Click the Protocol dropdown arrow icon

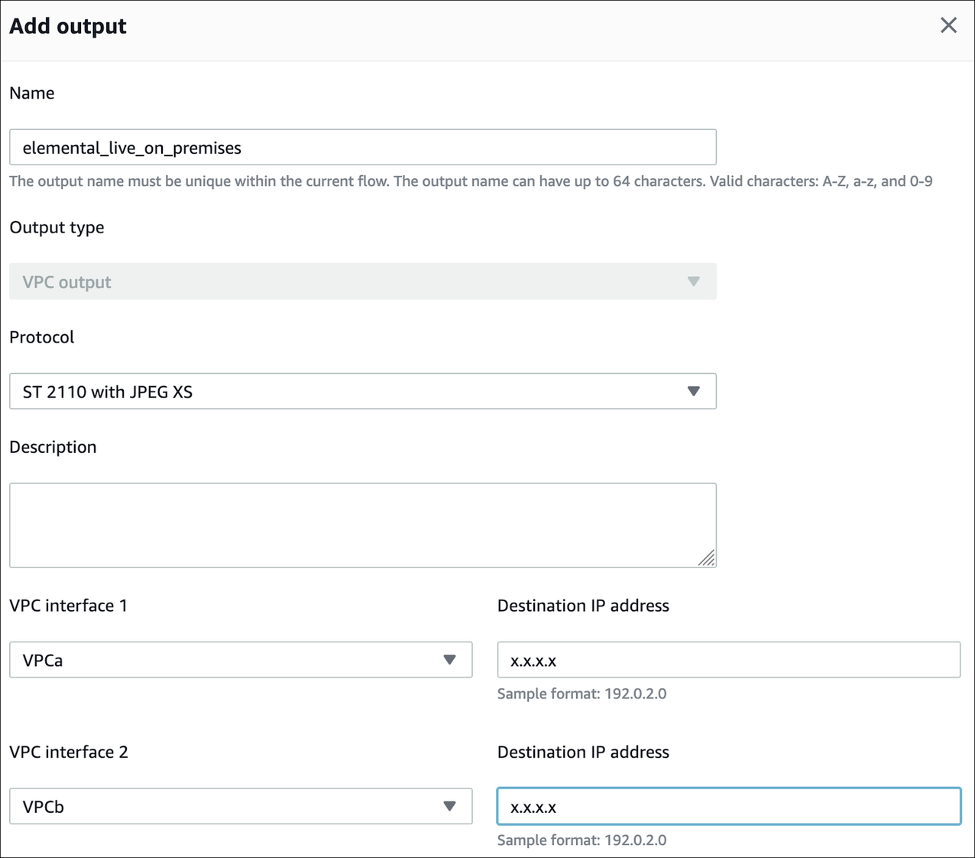694,392
